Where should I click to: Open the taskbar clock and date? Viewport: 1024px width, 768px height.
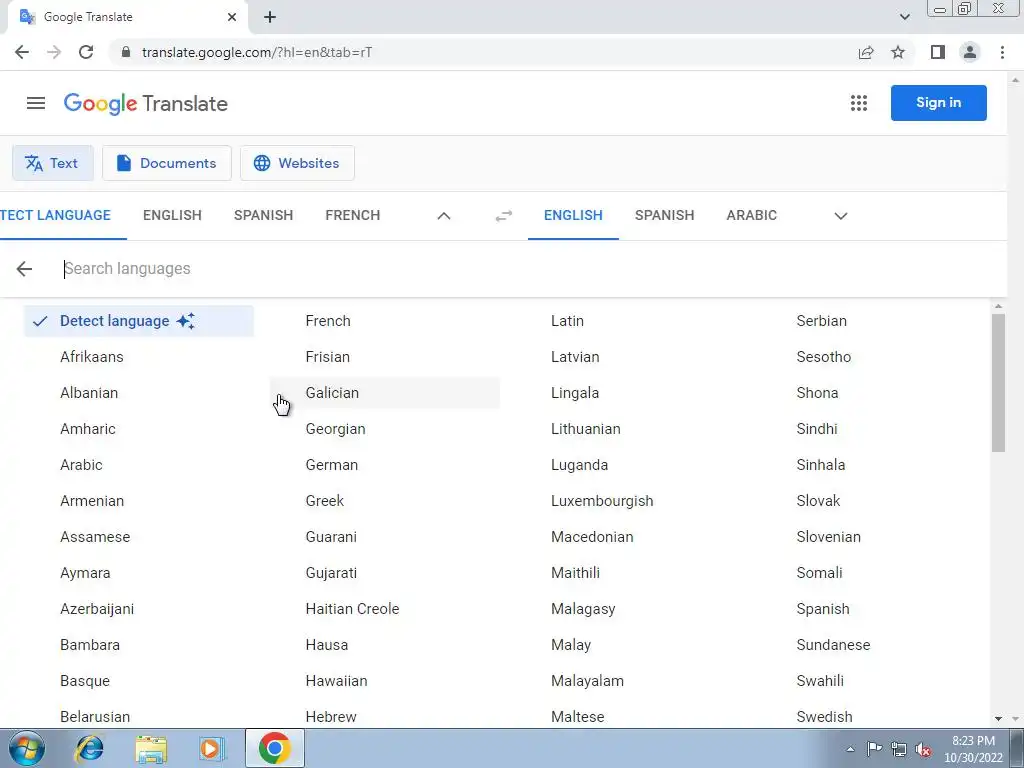(973, 749)
